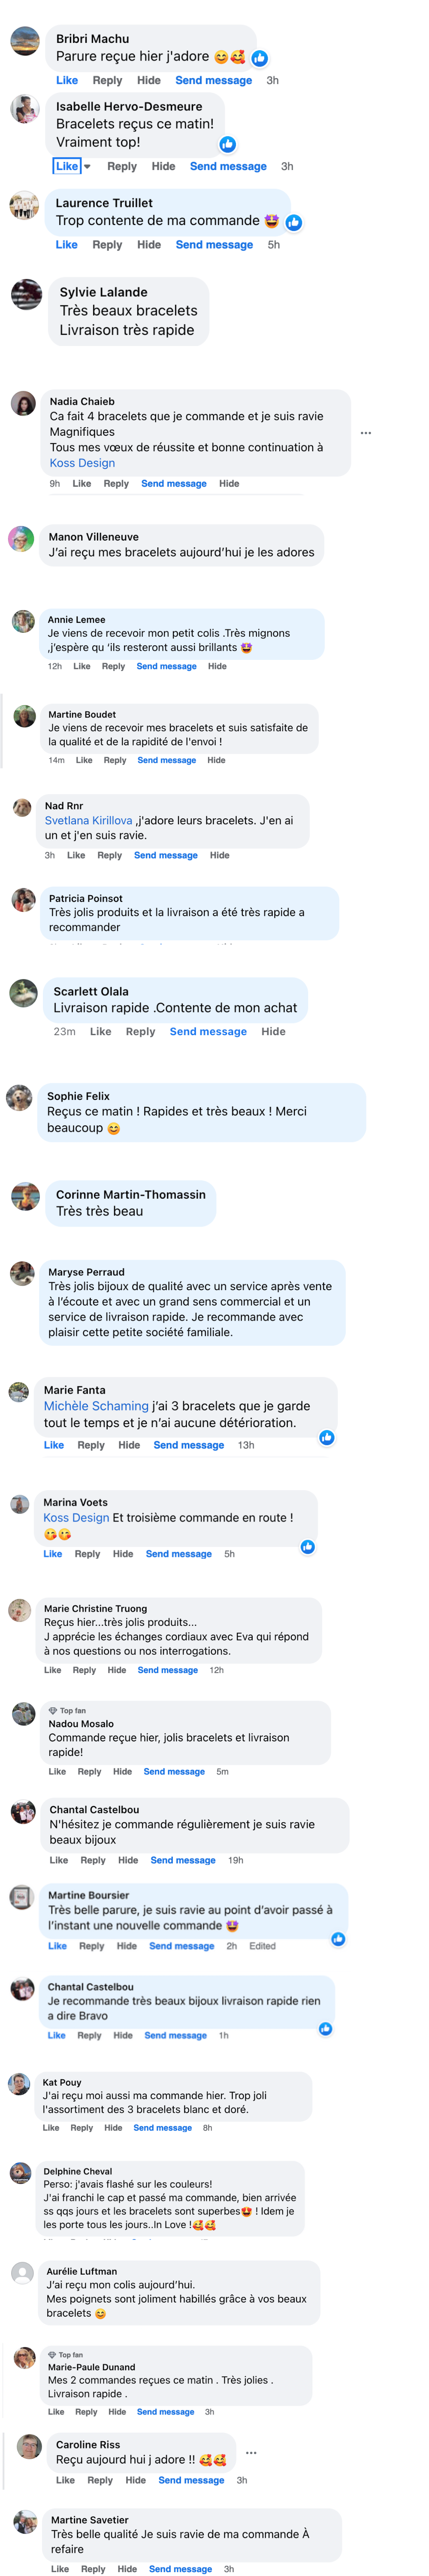429x2576 pixels.
Task: Click the like reaction icon on Bribri Machu's comment
Action: tap(260, 58)
